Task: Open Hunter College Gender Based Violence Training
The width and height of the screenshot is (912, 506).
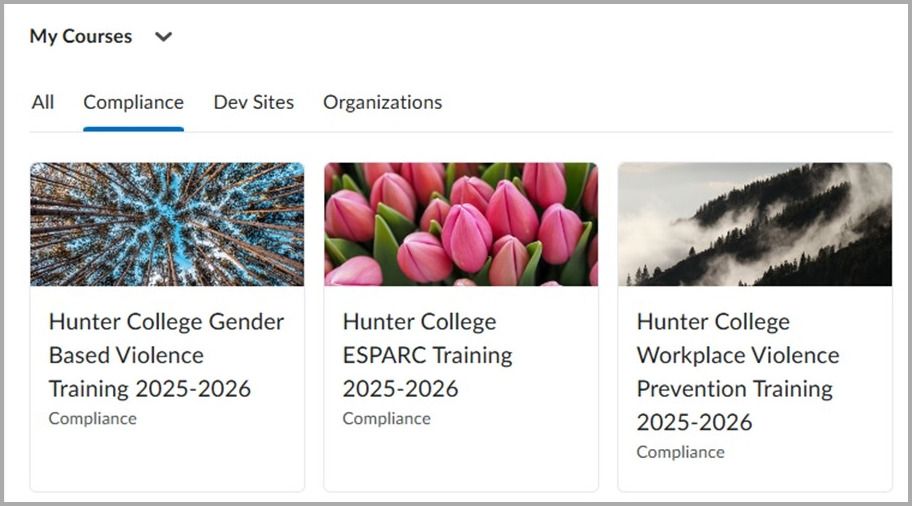Action: (166, 355)
